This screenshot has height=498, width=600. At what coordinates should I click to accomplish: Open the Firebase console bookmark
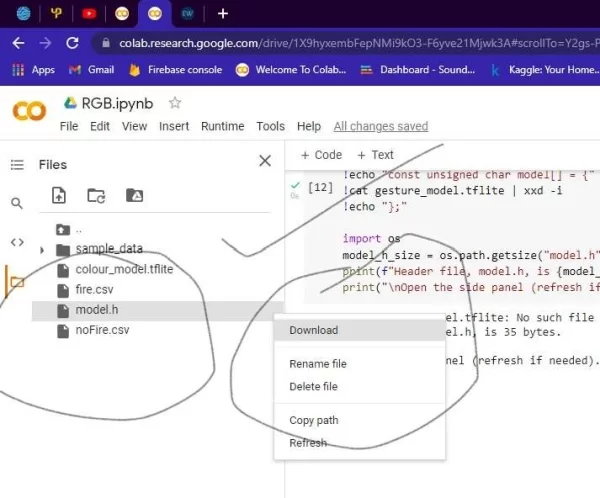pos(176,70)
